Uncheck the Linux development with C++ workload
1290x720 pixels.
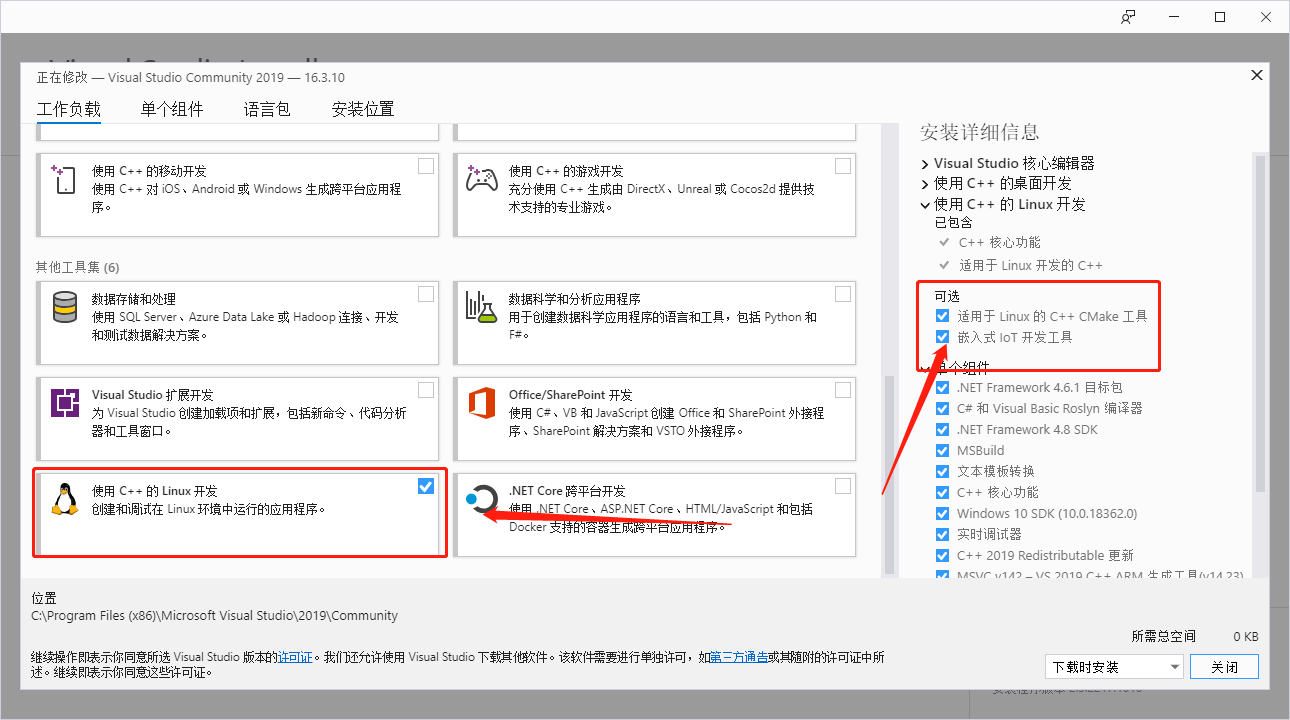(x=426, y=486)
